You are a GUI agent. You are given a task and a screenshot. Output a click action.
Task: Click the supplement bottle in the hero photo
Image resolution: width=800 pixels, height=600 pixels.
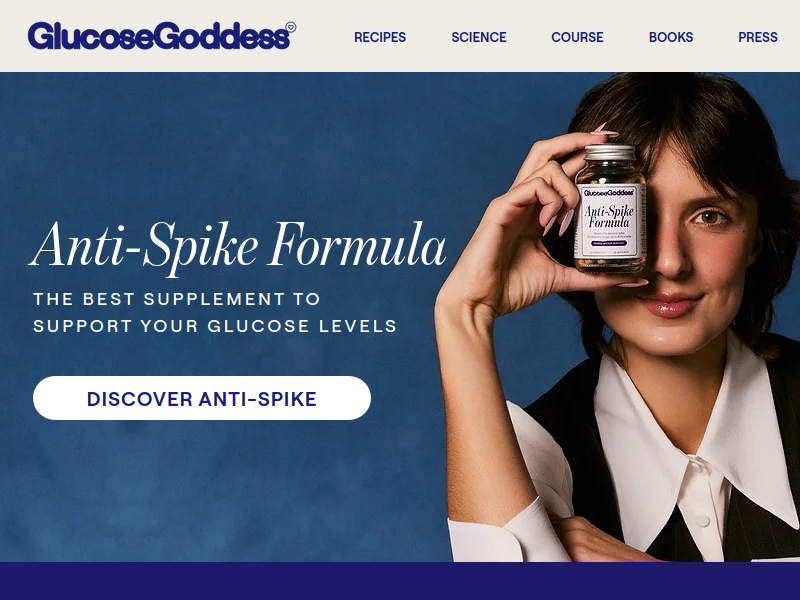(611, 207)
